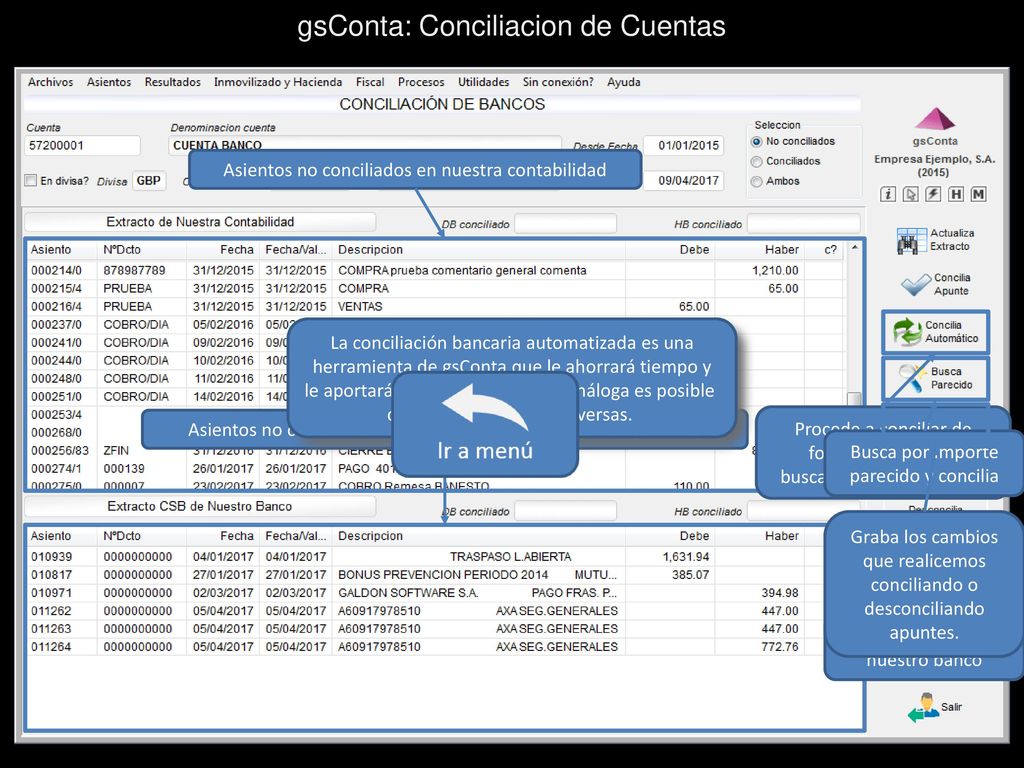Click scroll-up arrow of contabilidad table
Viewport: 1024px width, 768px height.
854,248
